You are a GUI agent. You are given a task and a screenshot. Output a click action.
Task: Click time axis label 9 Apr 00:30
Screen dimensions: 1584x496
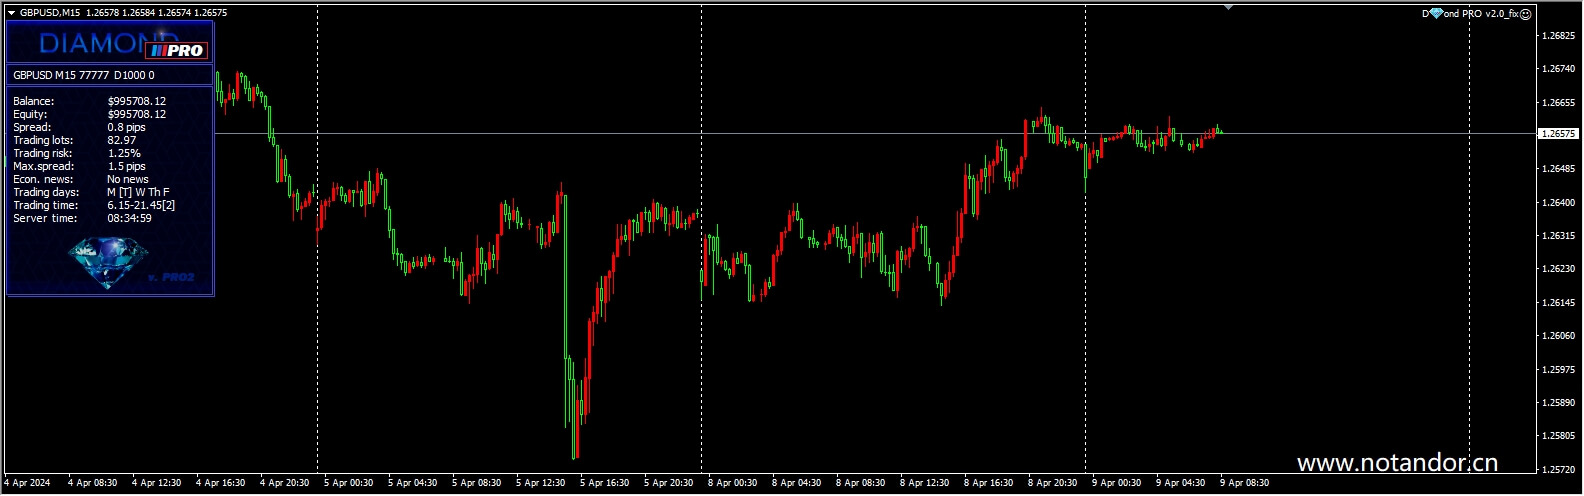(x=1117, y=483)
